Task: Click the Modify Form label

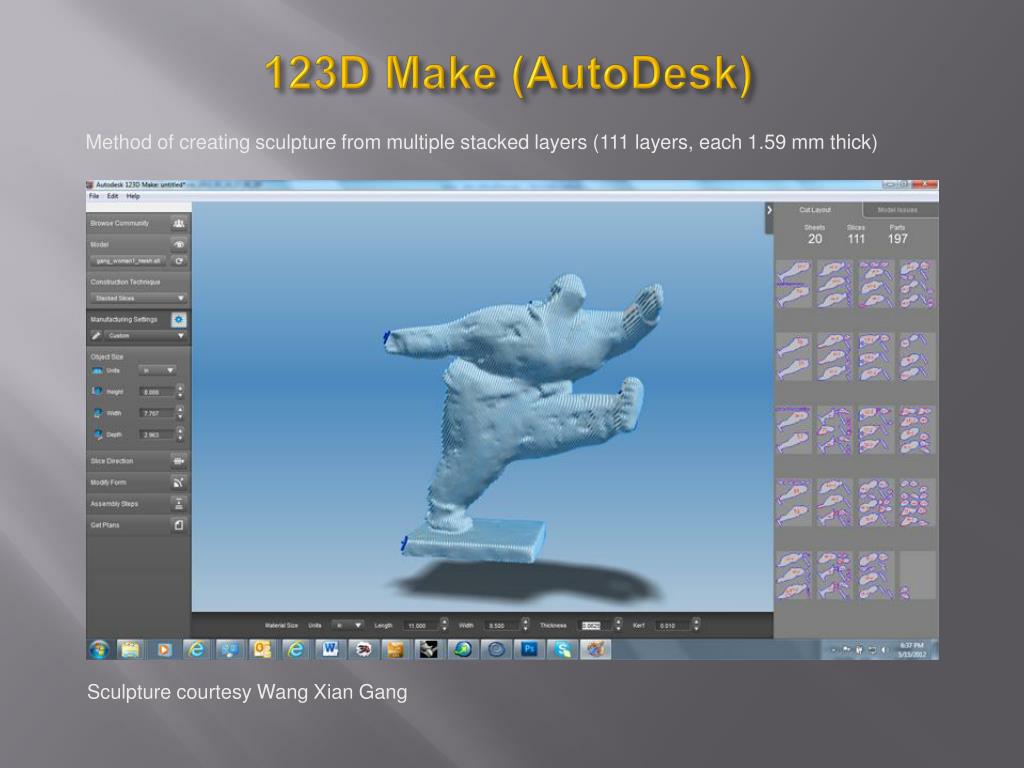Action: coord(108,483)
